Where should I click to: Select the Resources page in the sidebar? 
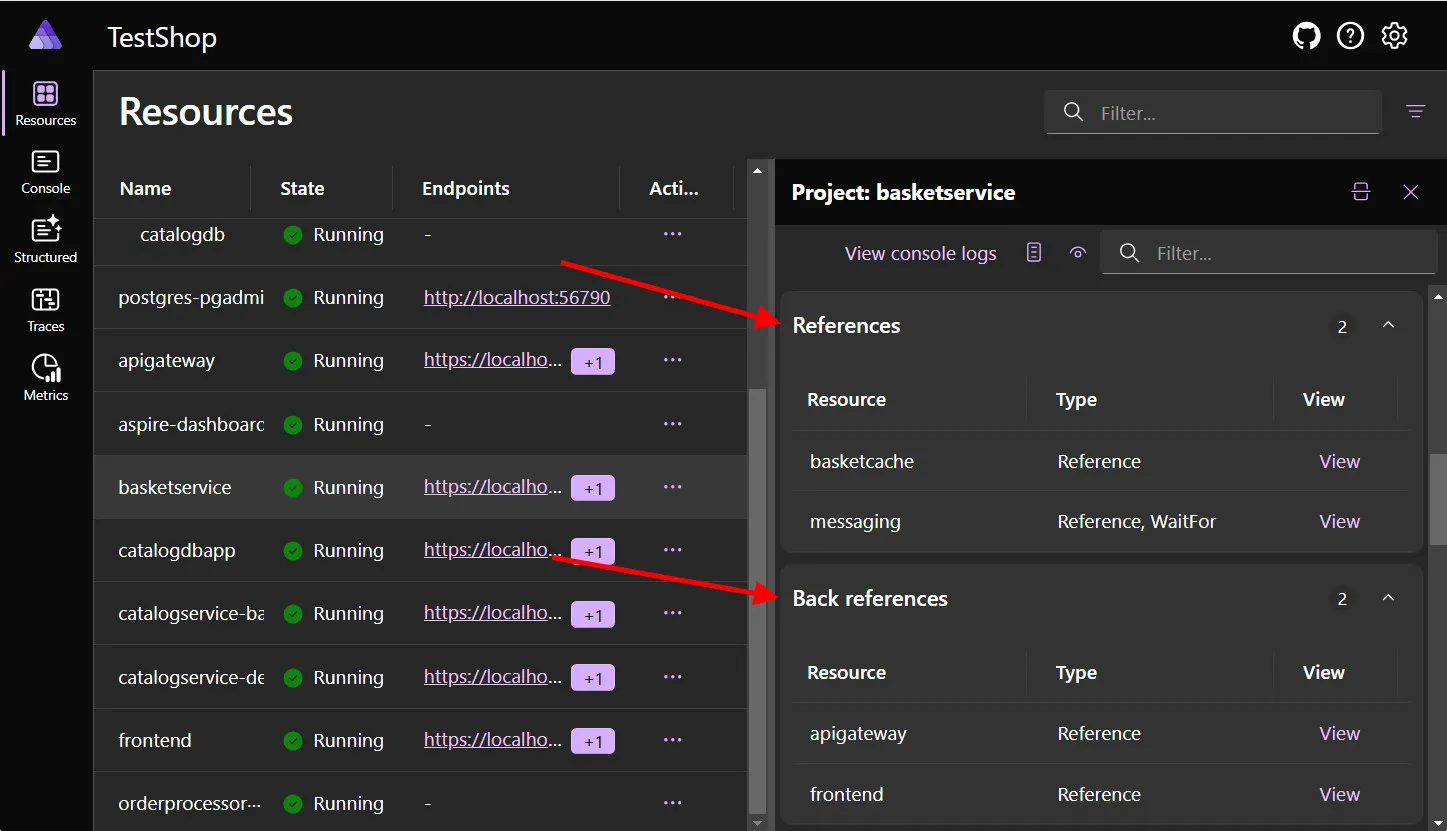45,102
